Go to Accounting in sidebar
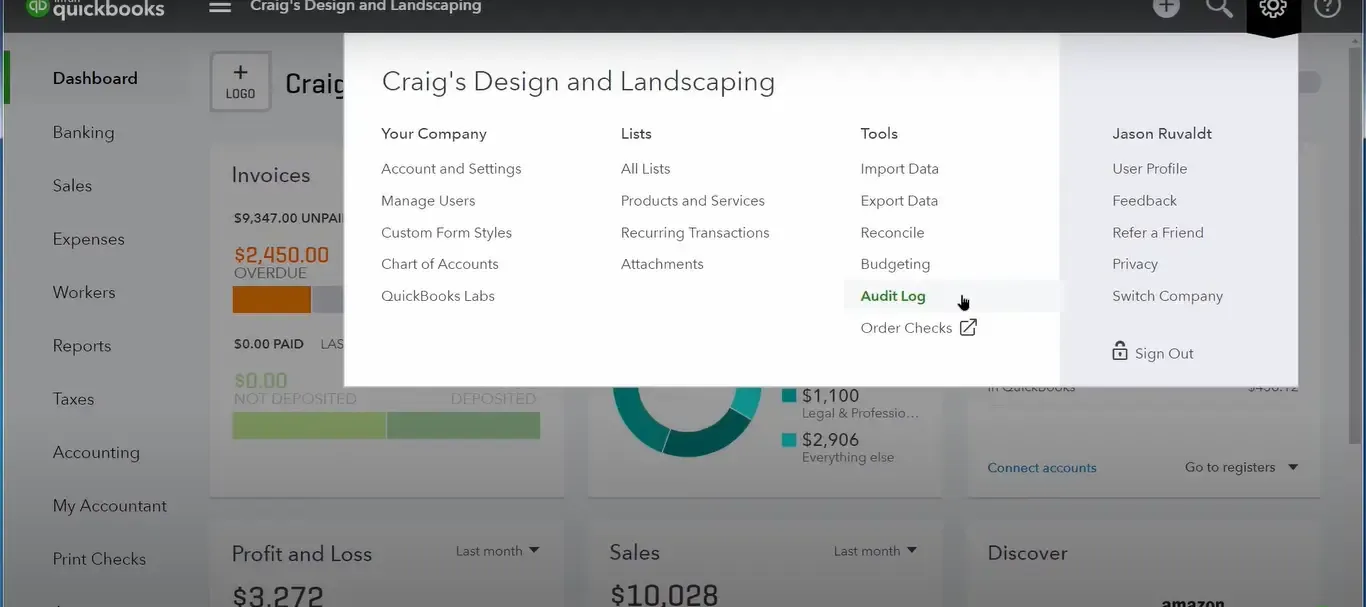This screenshot has width=1366, height=607. coord(96,452)
